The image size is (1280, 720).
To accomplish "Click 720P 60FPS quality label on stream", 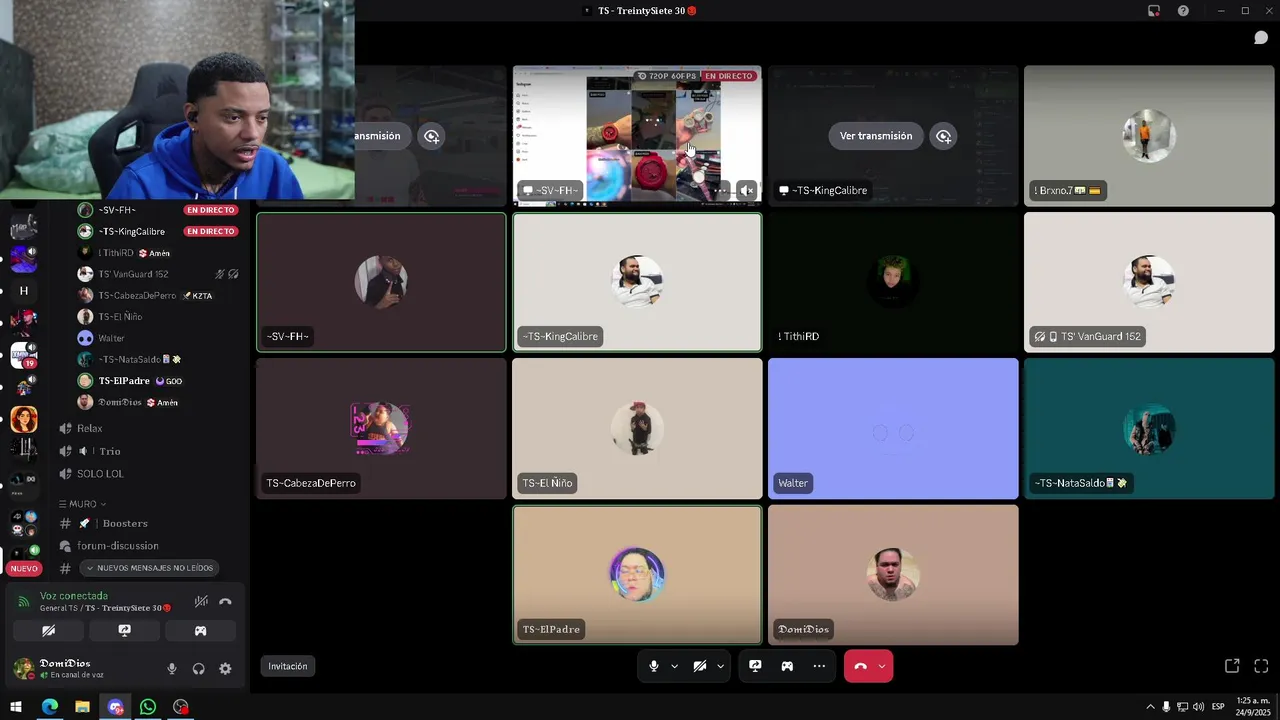I will pos(666,76).
